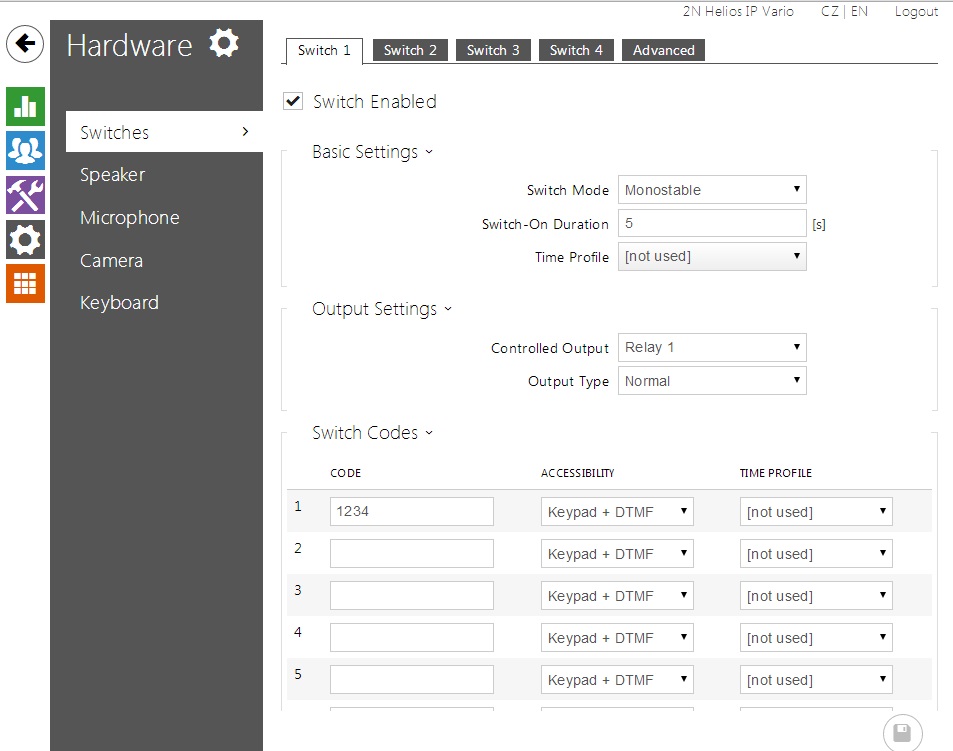Open the gray System gear icon
Screen dimensions: 953x751
click(x=25, y=239)
